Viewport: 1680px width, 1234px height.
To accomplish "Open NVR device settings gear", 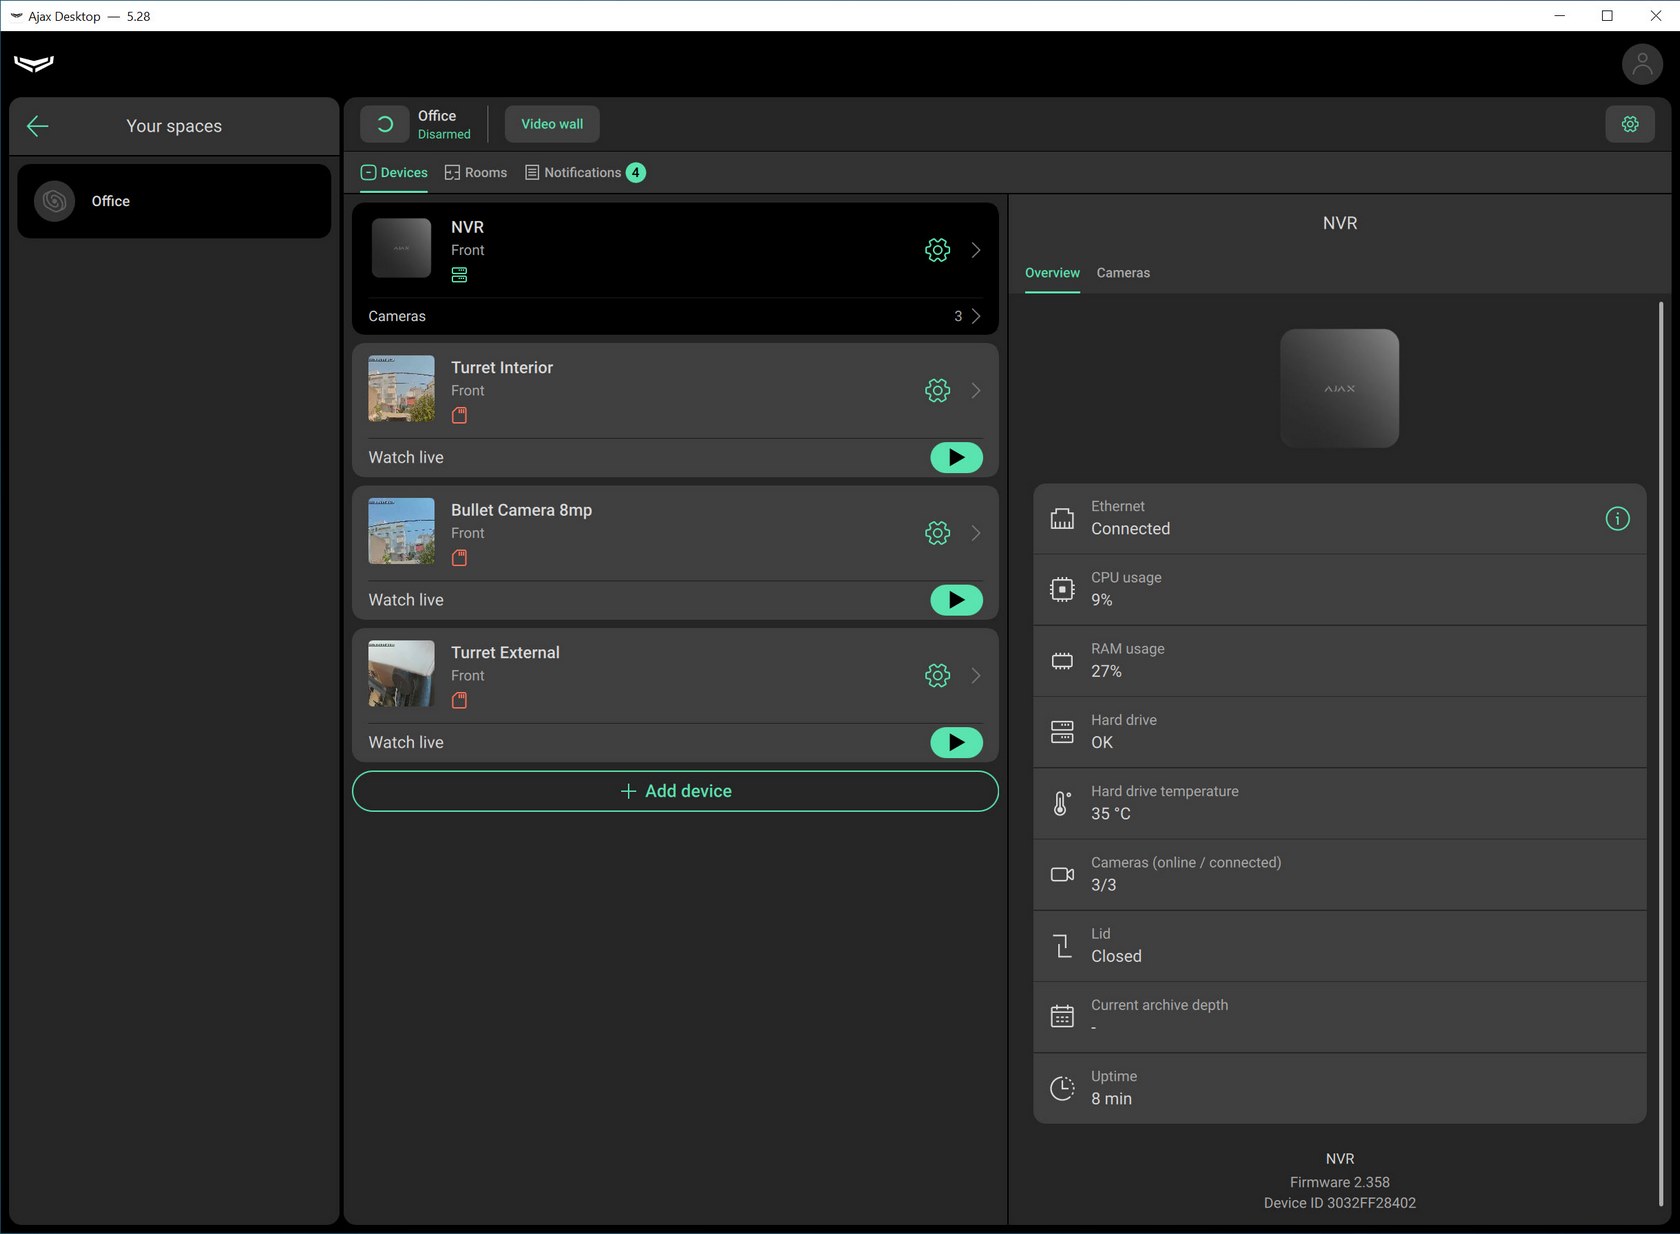I will [937, 250].
